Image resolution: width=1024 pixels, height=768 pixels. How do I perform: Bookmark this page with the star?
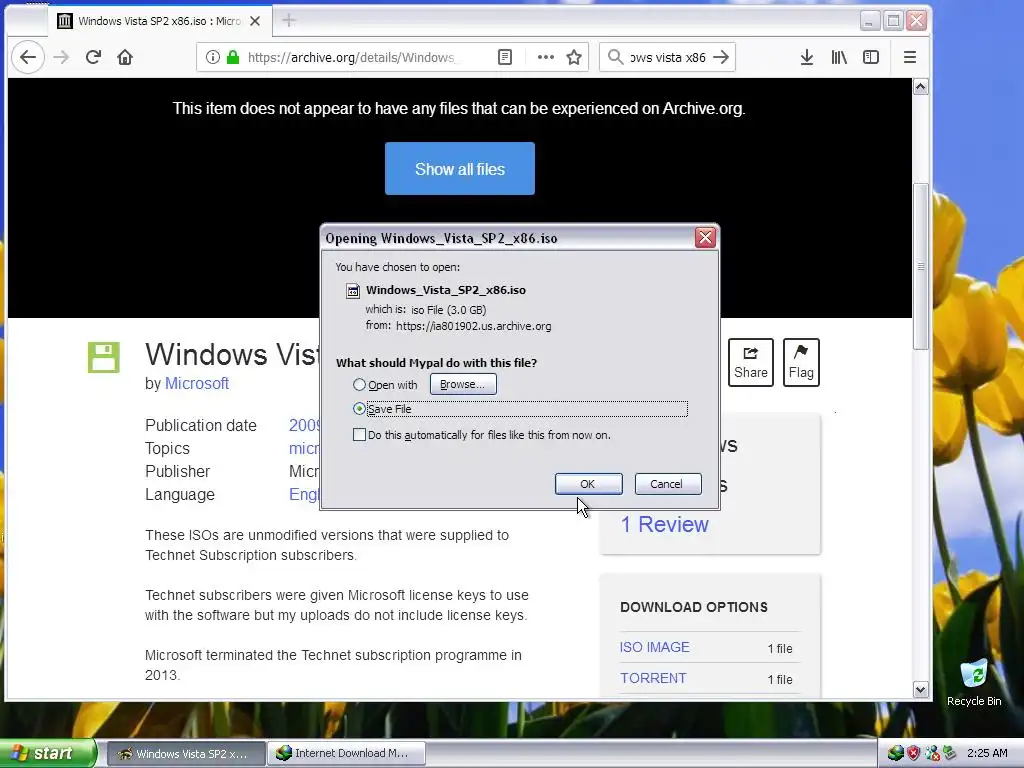574,57
